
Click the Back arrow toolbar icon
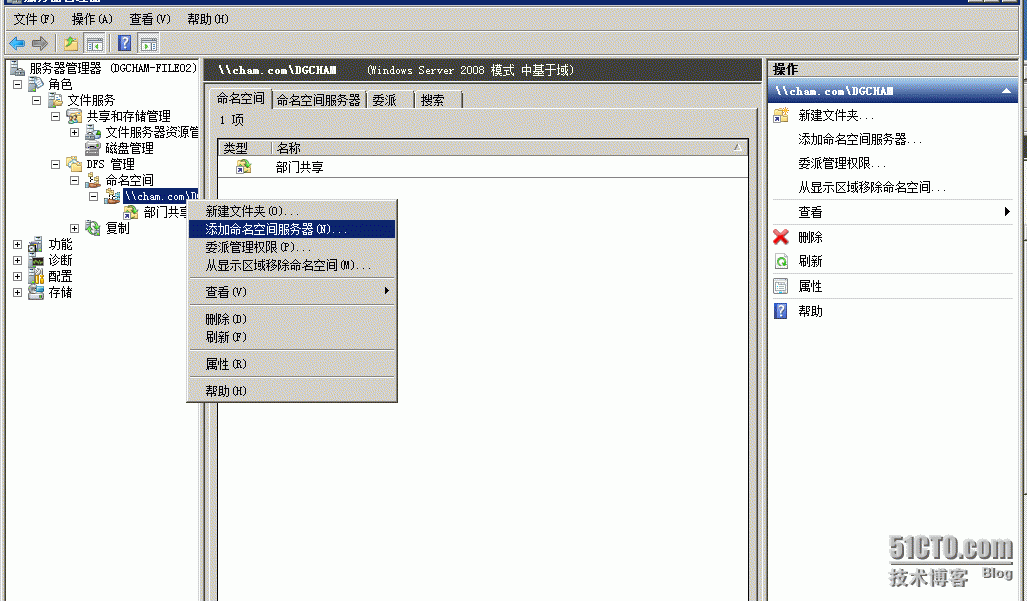click(17, 44)
